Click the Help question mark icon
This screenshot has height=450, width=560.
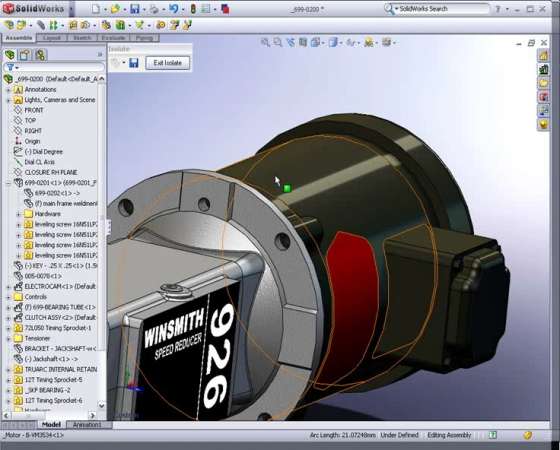pyautogui.click(x=498, y=9)
